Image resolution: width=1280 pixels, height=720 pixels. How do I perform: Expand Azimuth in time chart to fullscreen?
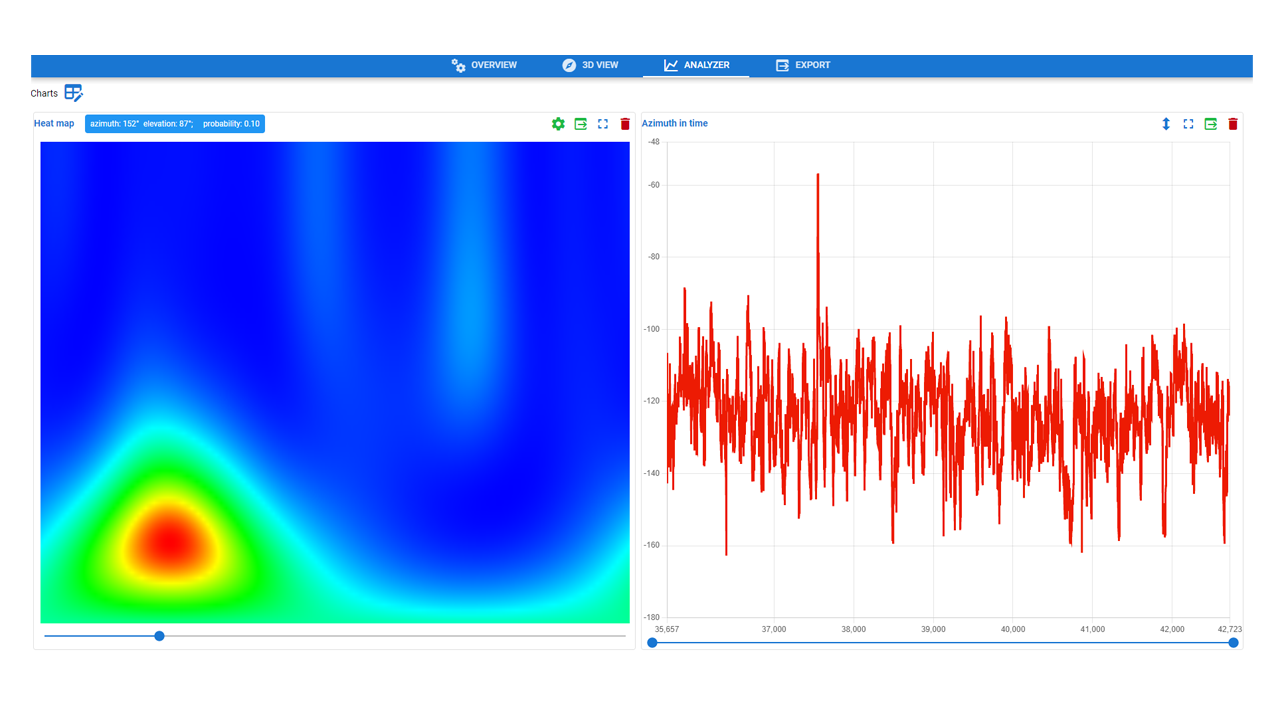(1188, 124)
